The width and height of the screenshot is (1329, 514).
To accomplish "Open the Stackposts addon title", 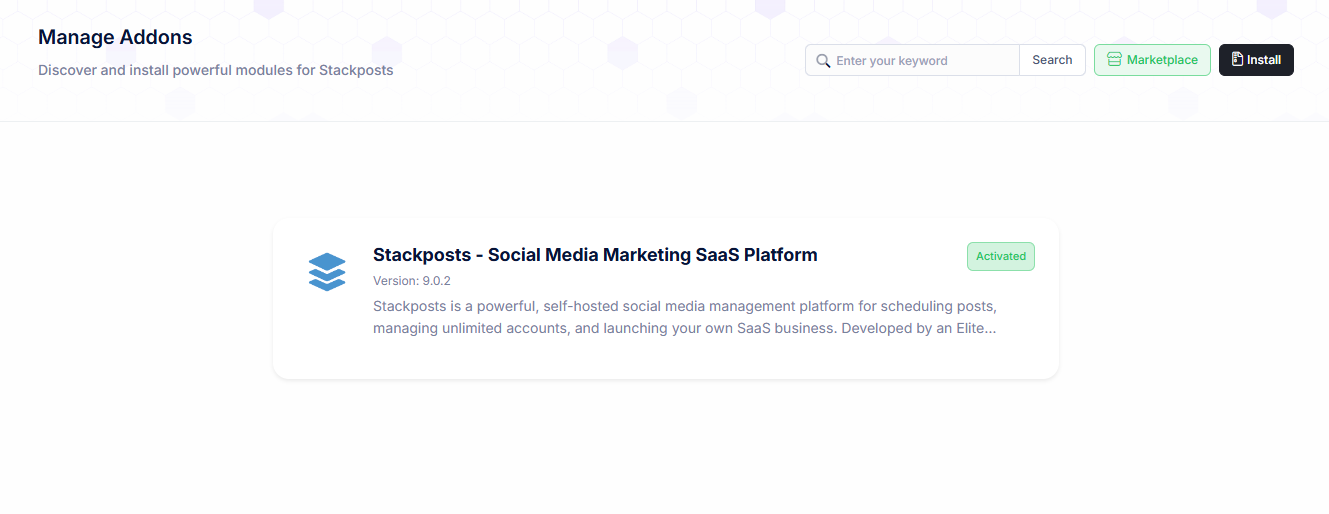I will point(595,255).
